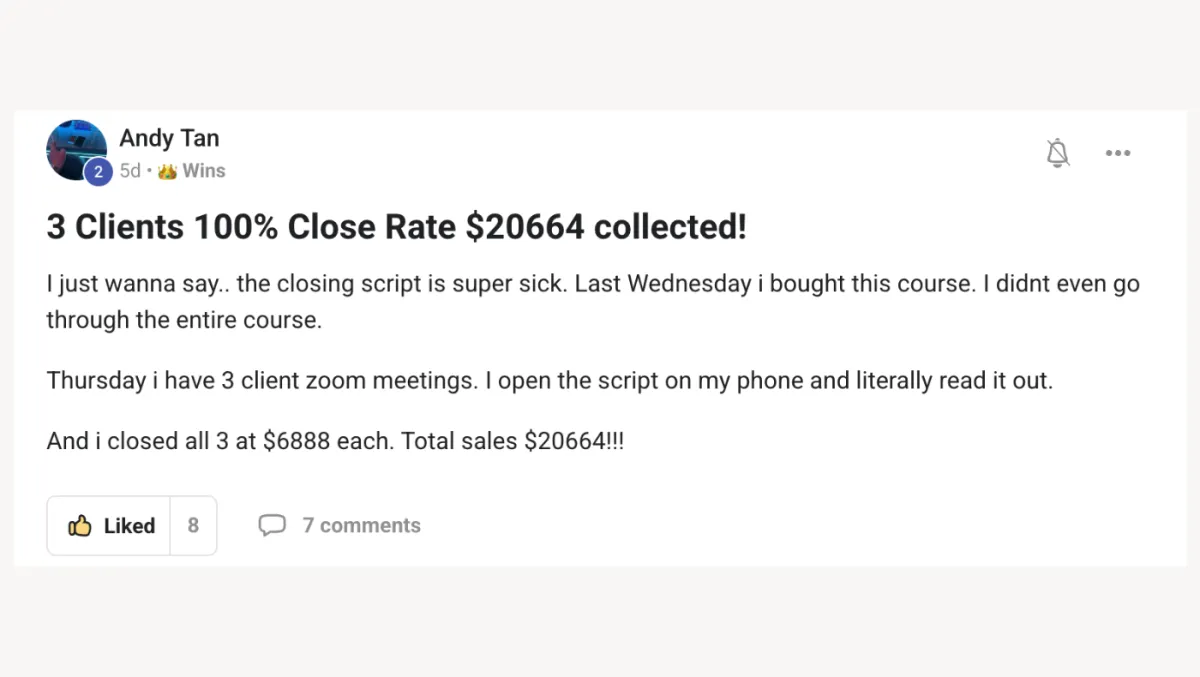Viewport: 1200px width, 677px height.
Task: Click the thumbs-up like icon
Action: click(x=80, y=526)
